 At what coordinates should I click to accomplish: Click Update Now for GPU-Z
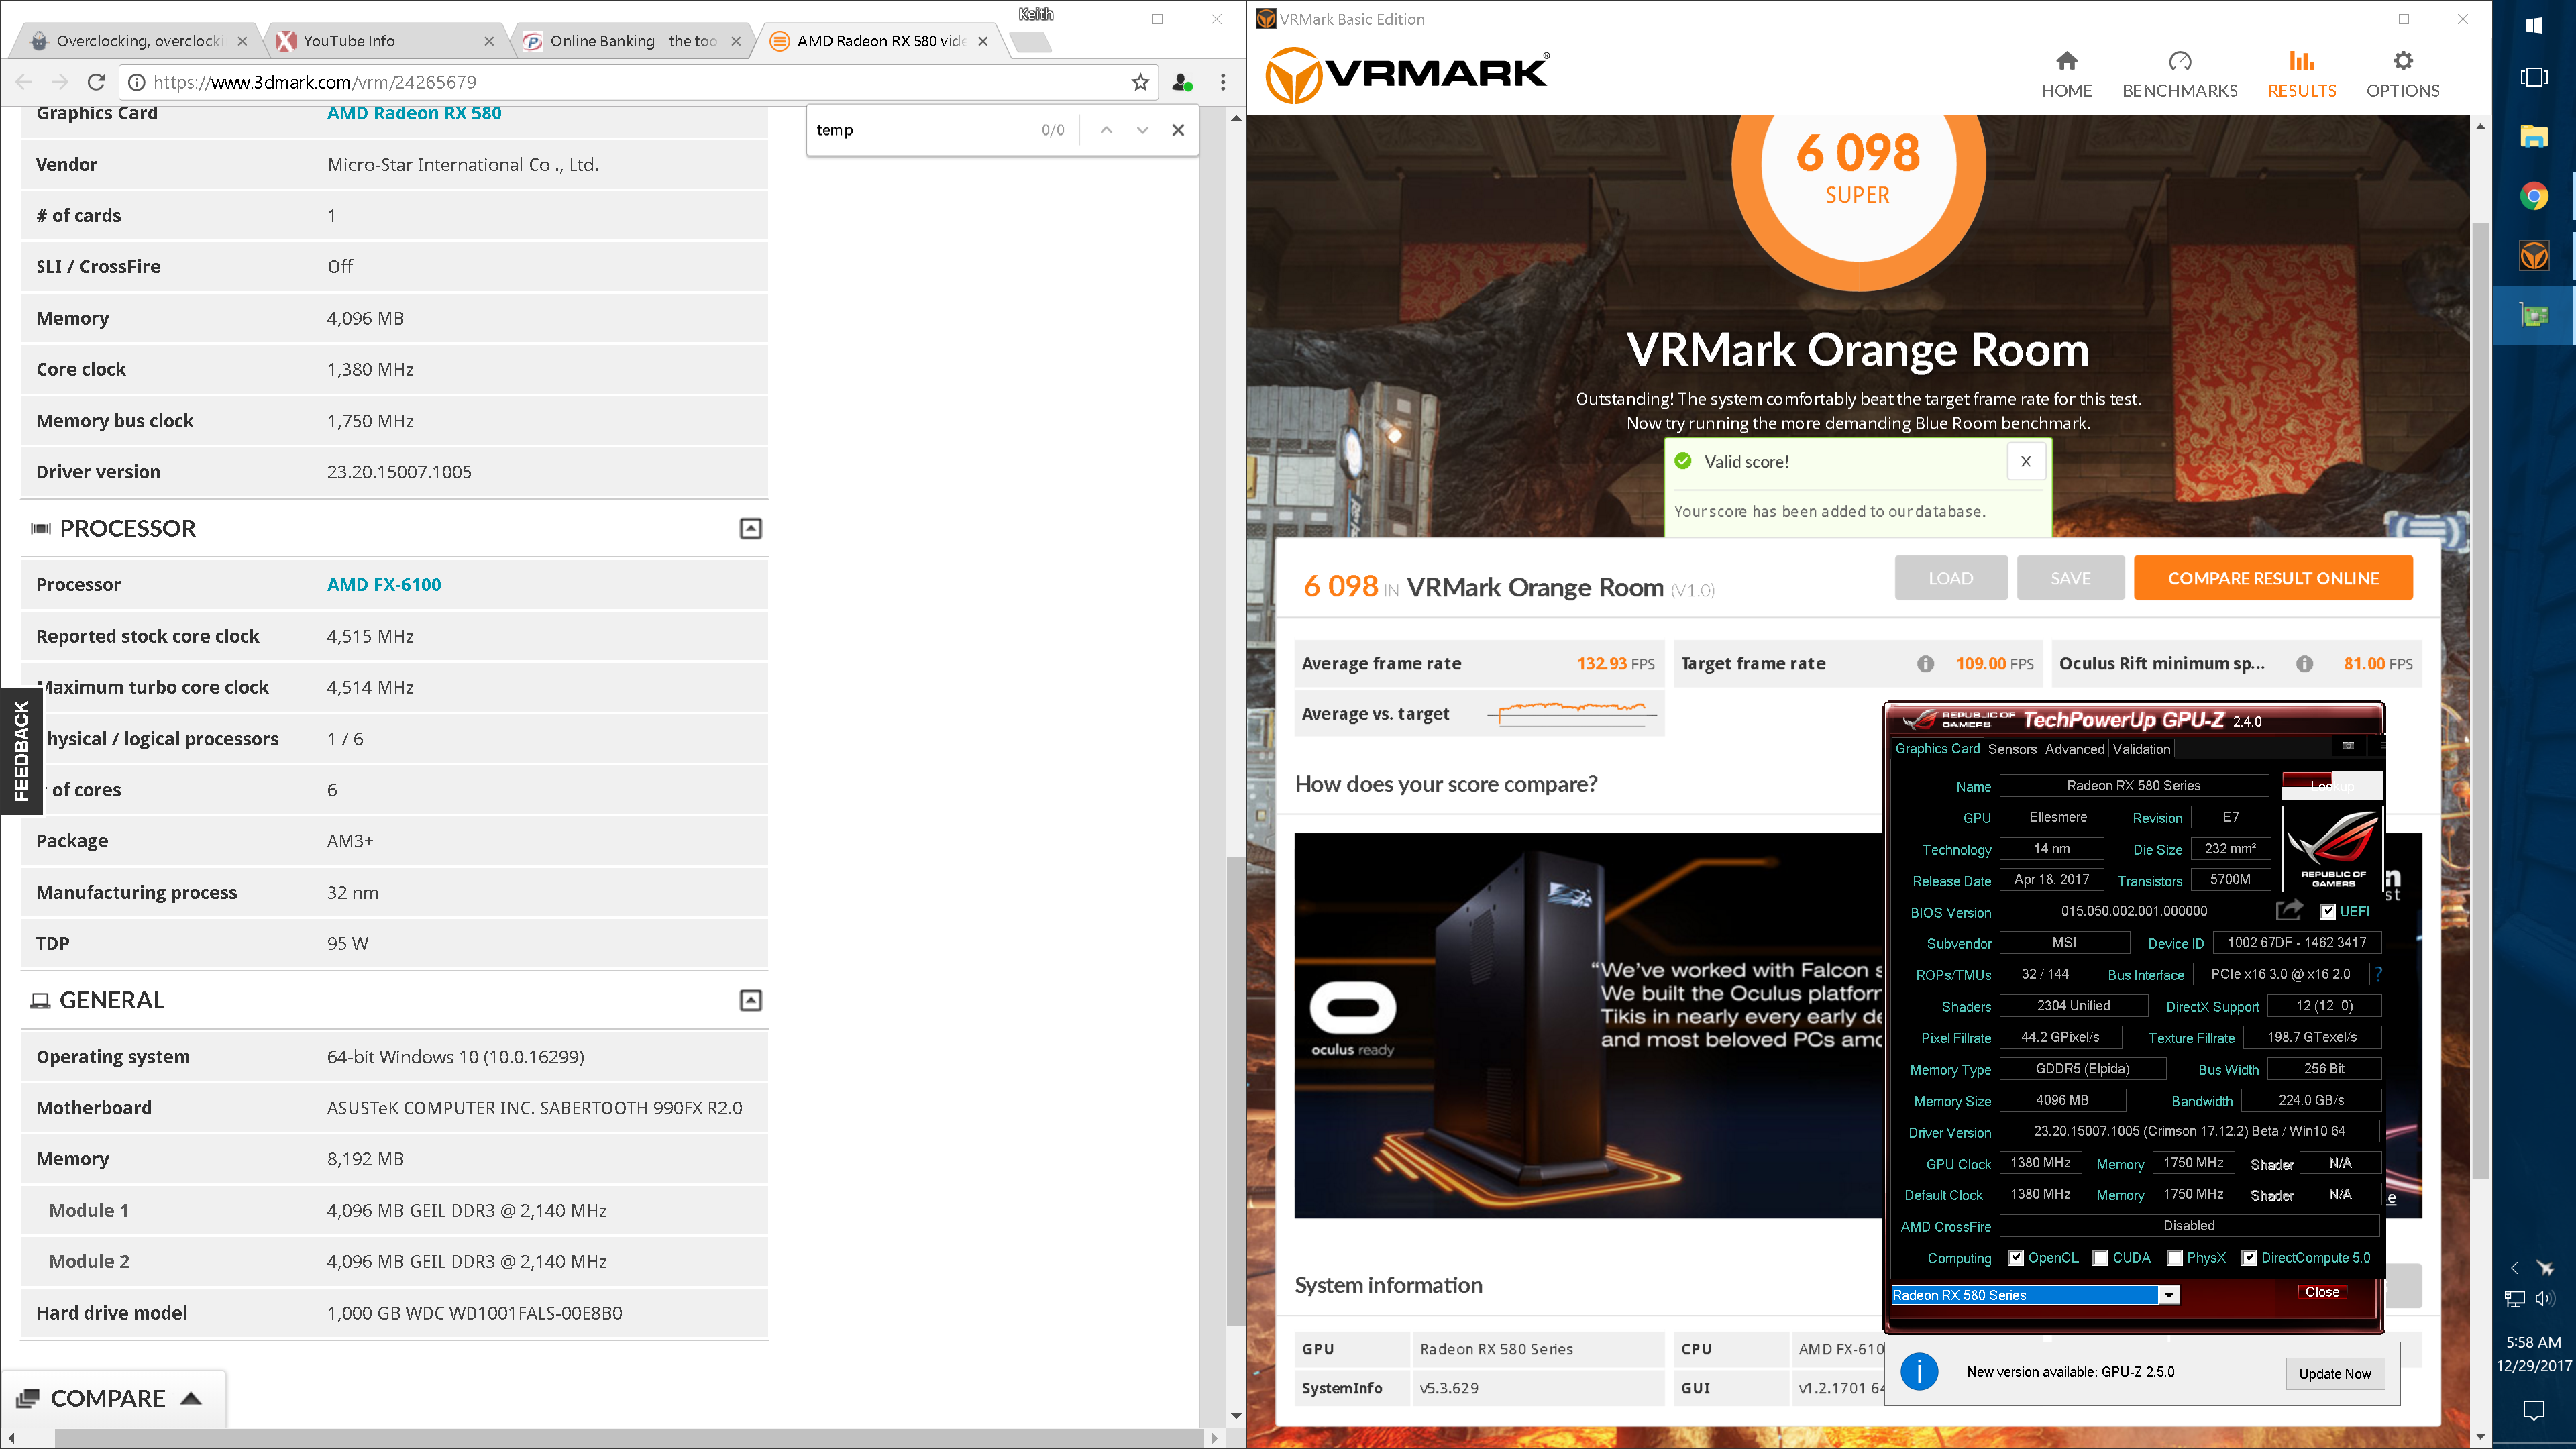click(2334, 1373)
